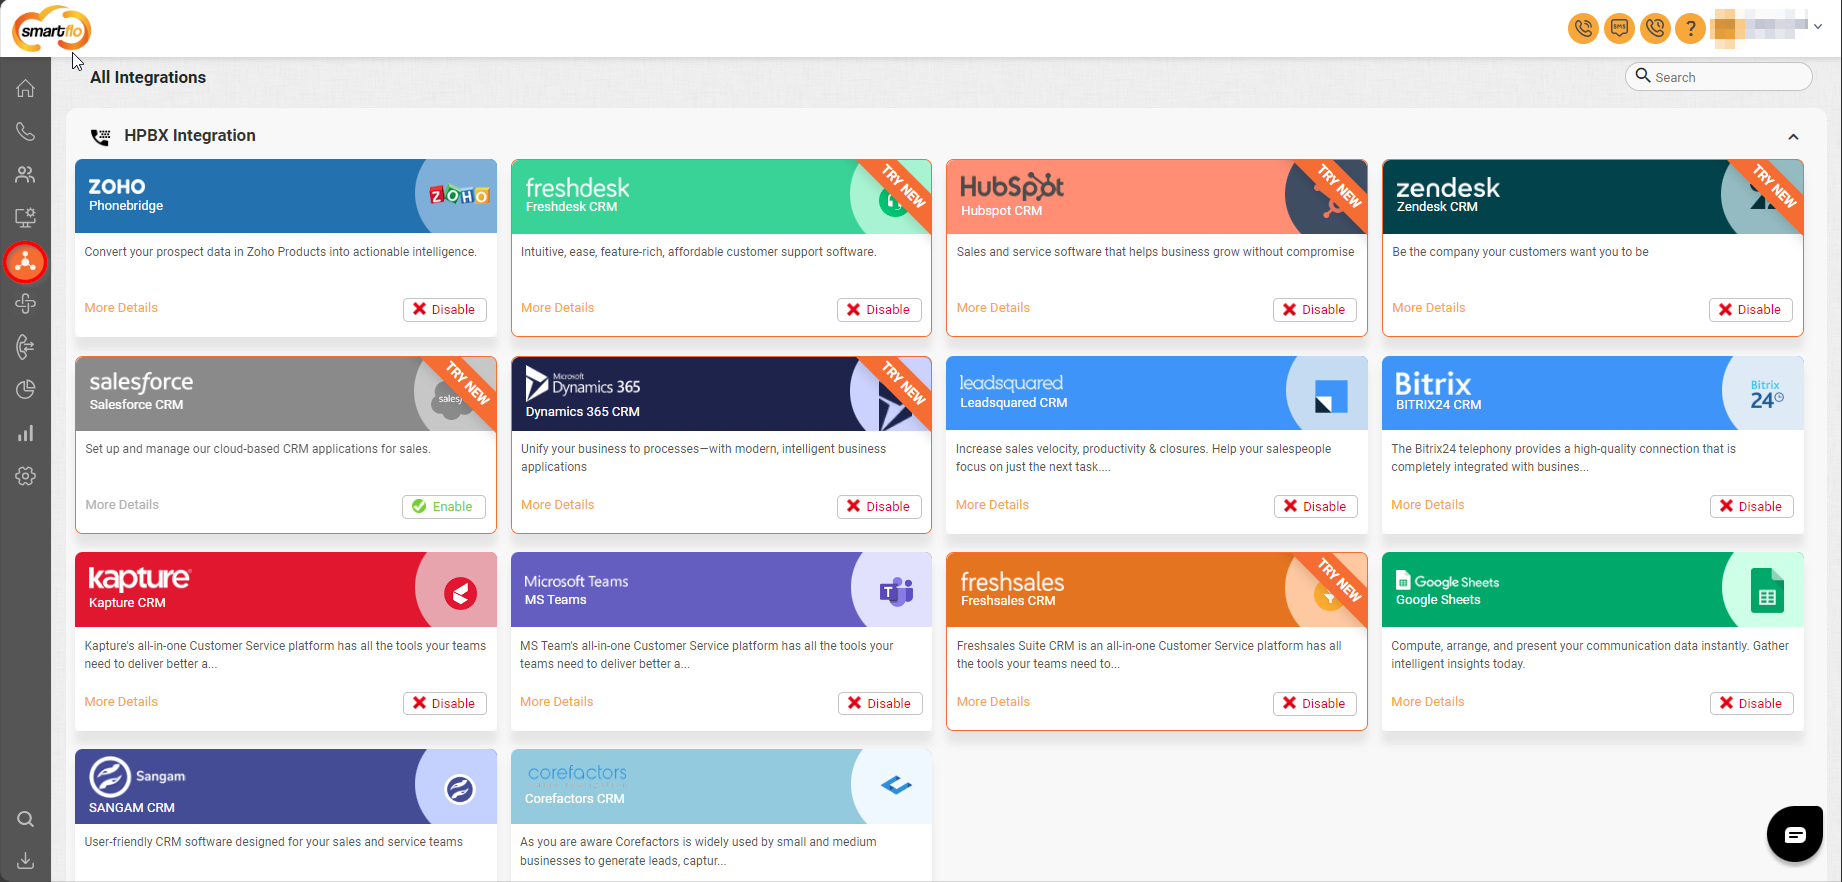
Task: Open the headset agent sidebar icon
Action: click(x=26, y=346)
